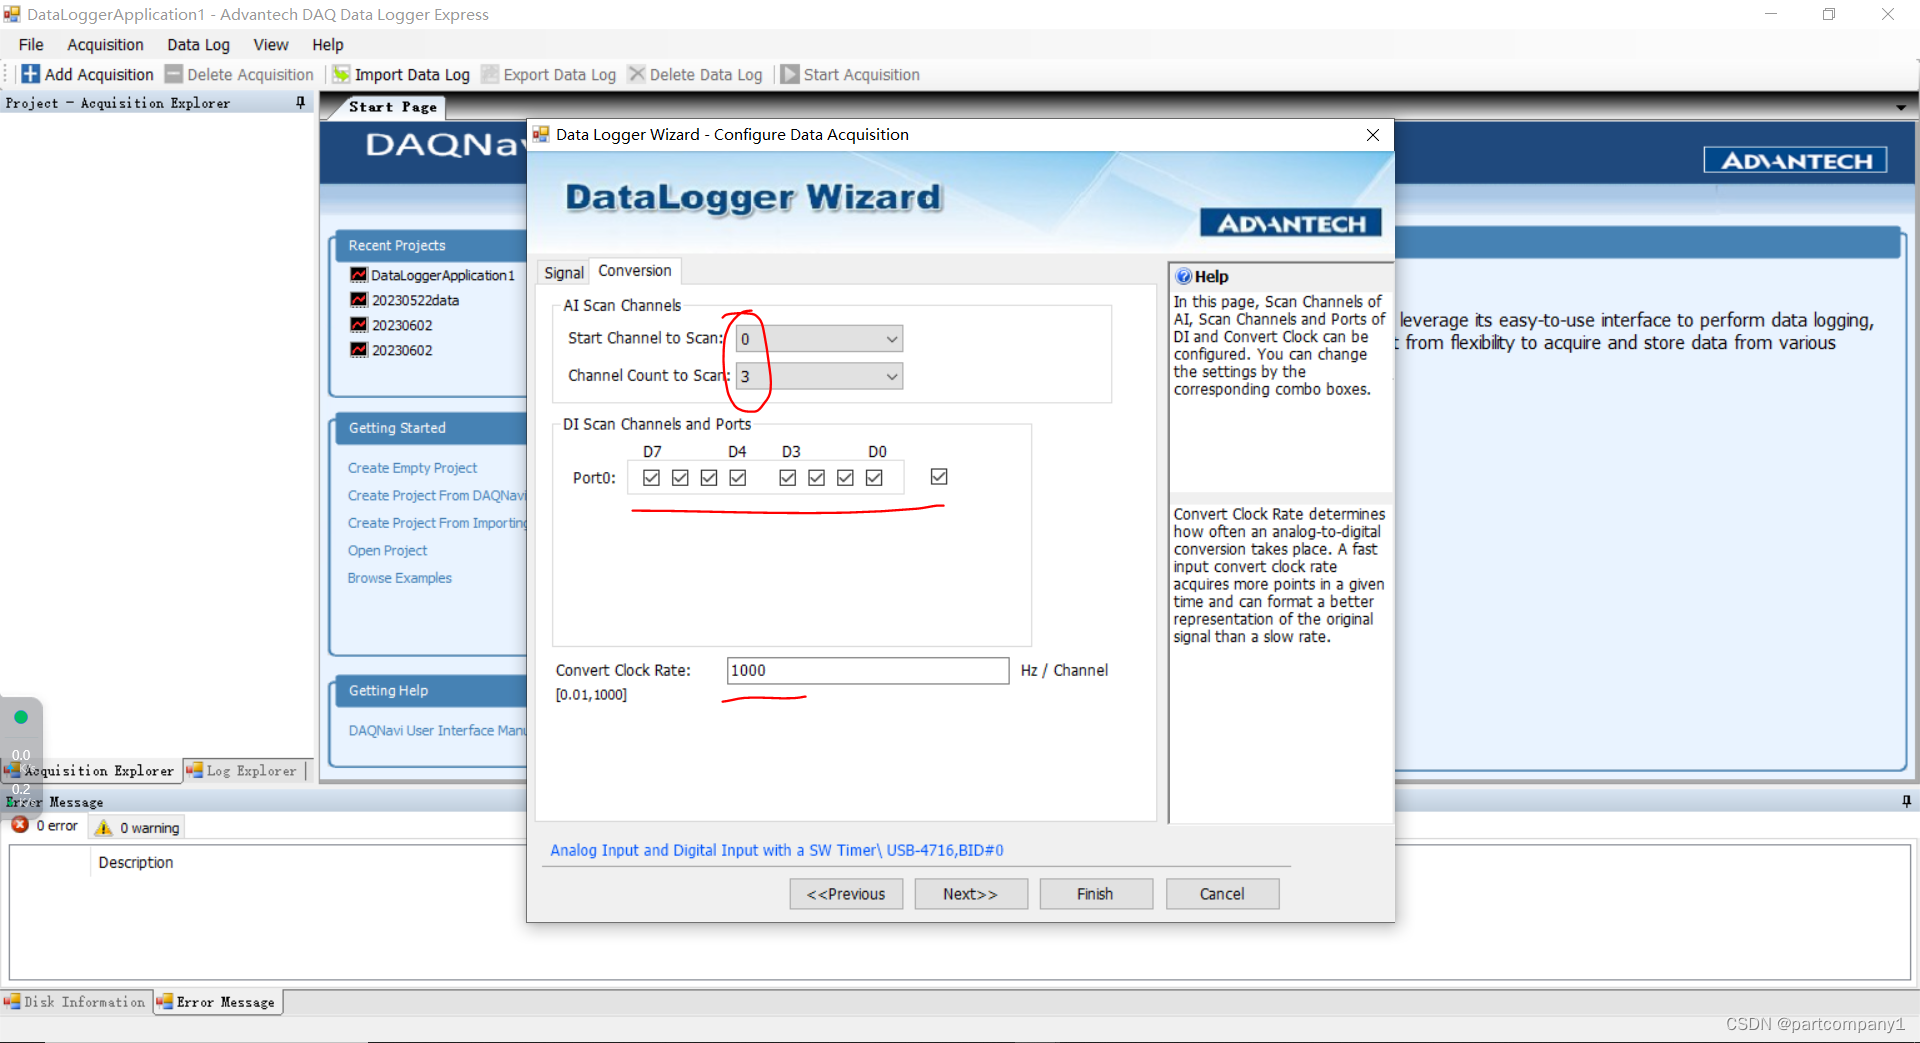The height and width of the screenshot is (1043, 1920).
Task: Open the File menu
Action: pyautogui.click(x=31, y=45)
